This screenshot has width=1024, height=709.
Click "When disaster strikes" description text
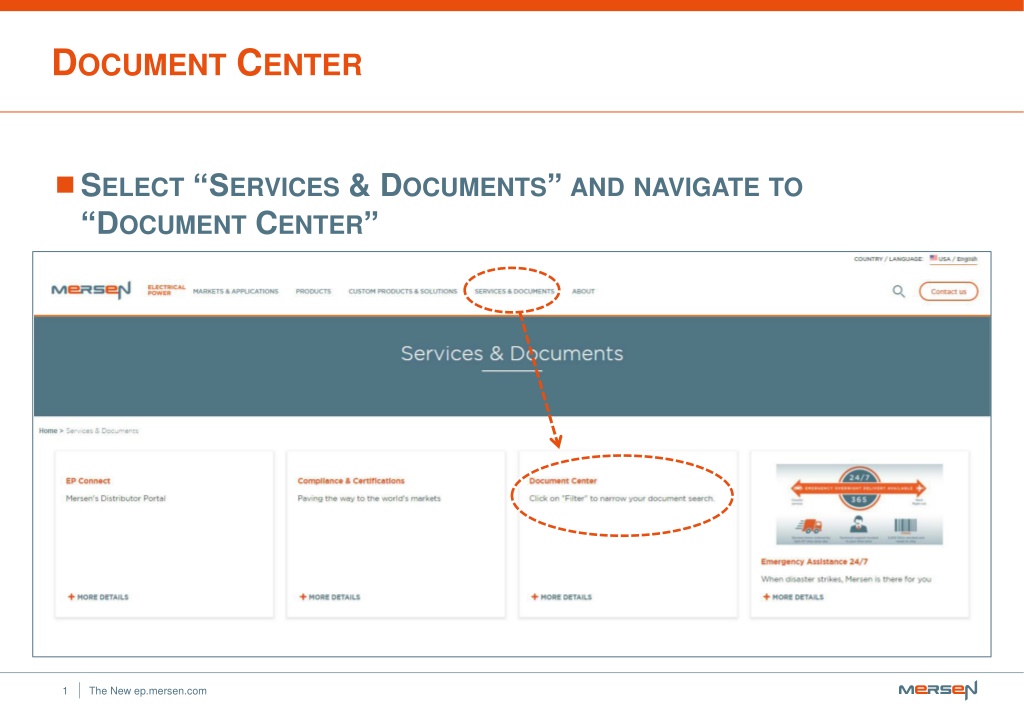coord(846,579)
